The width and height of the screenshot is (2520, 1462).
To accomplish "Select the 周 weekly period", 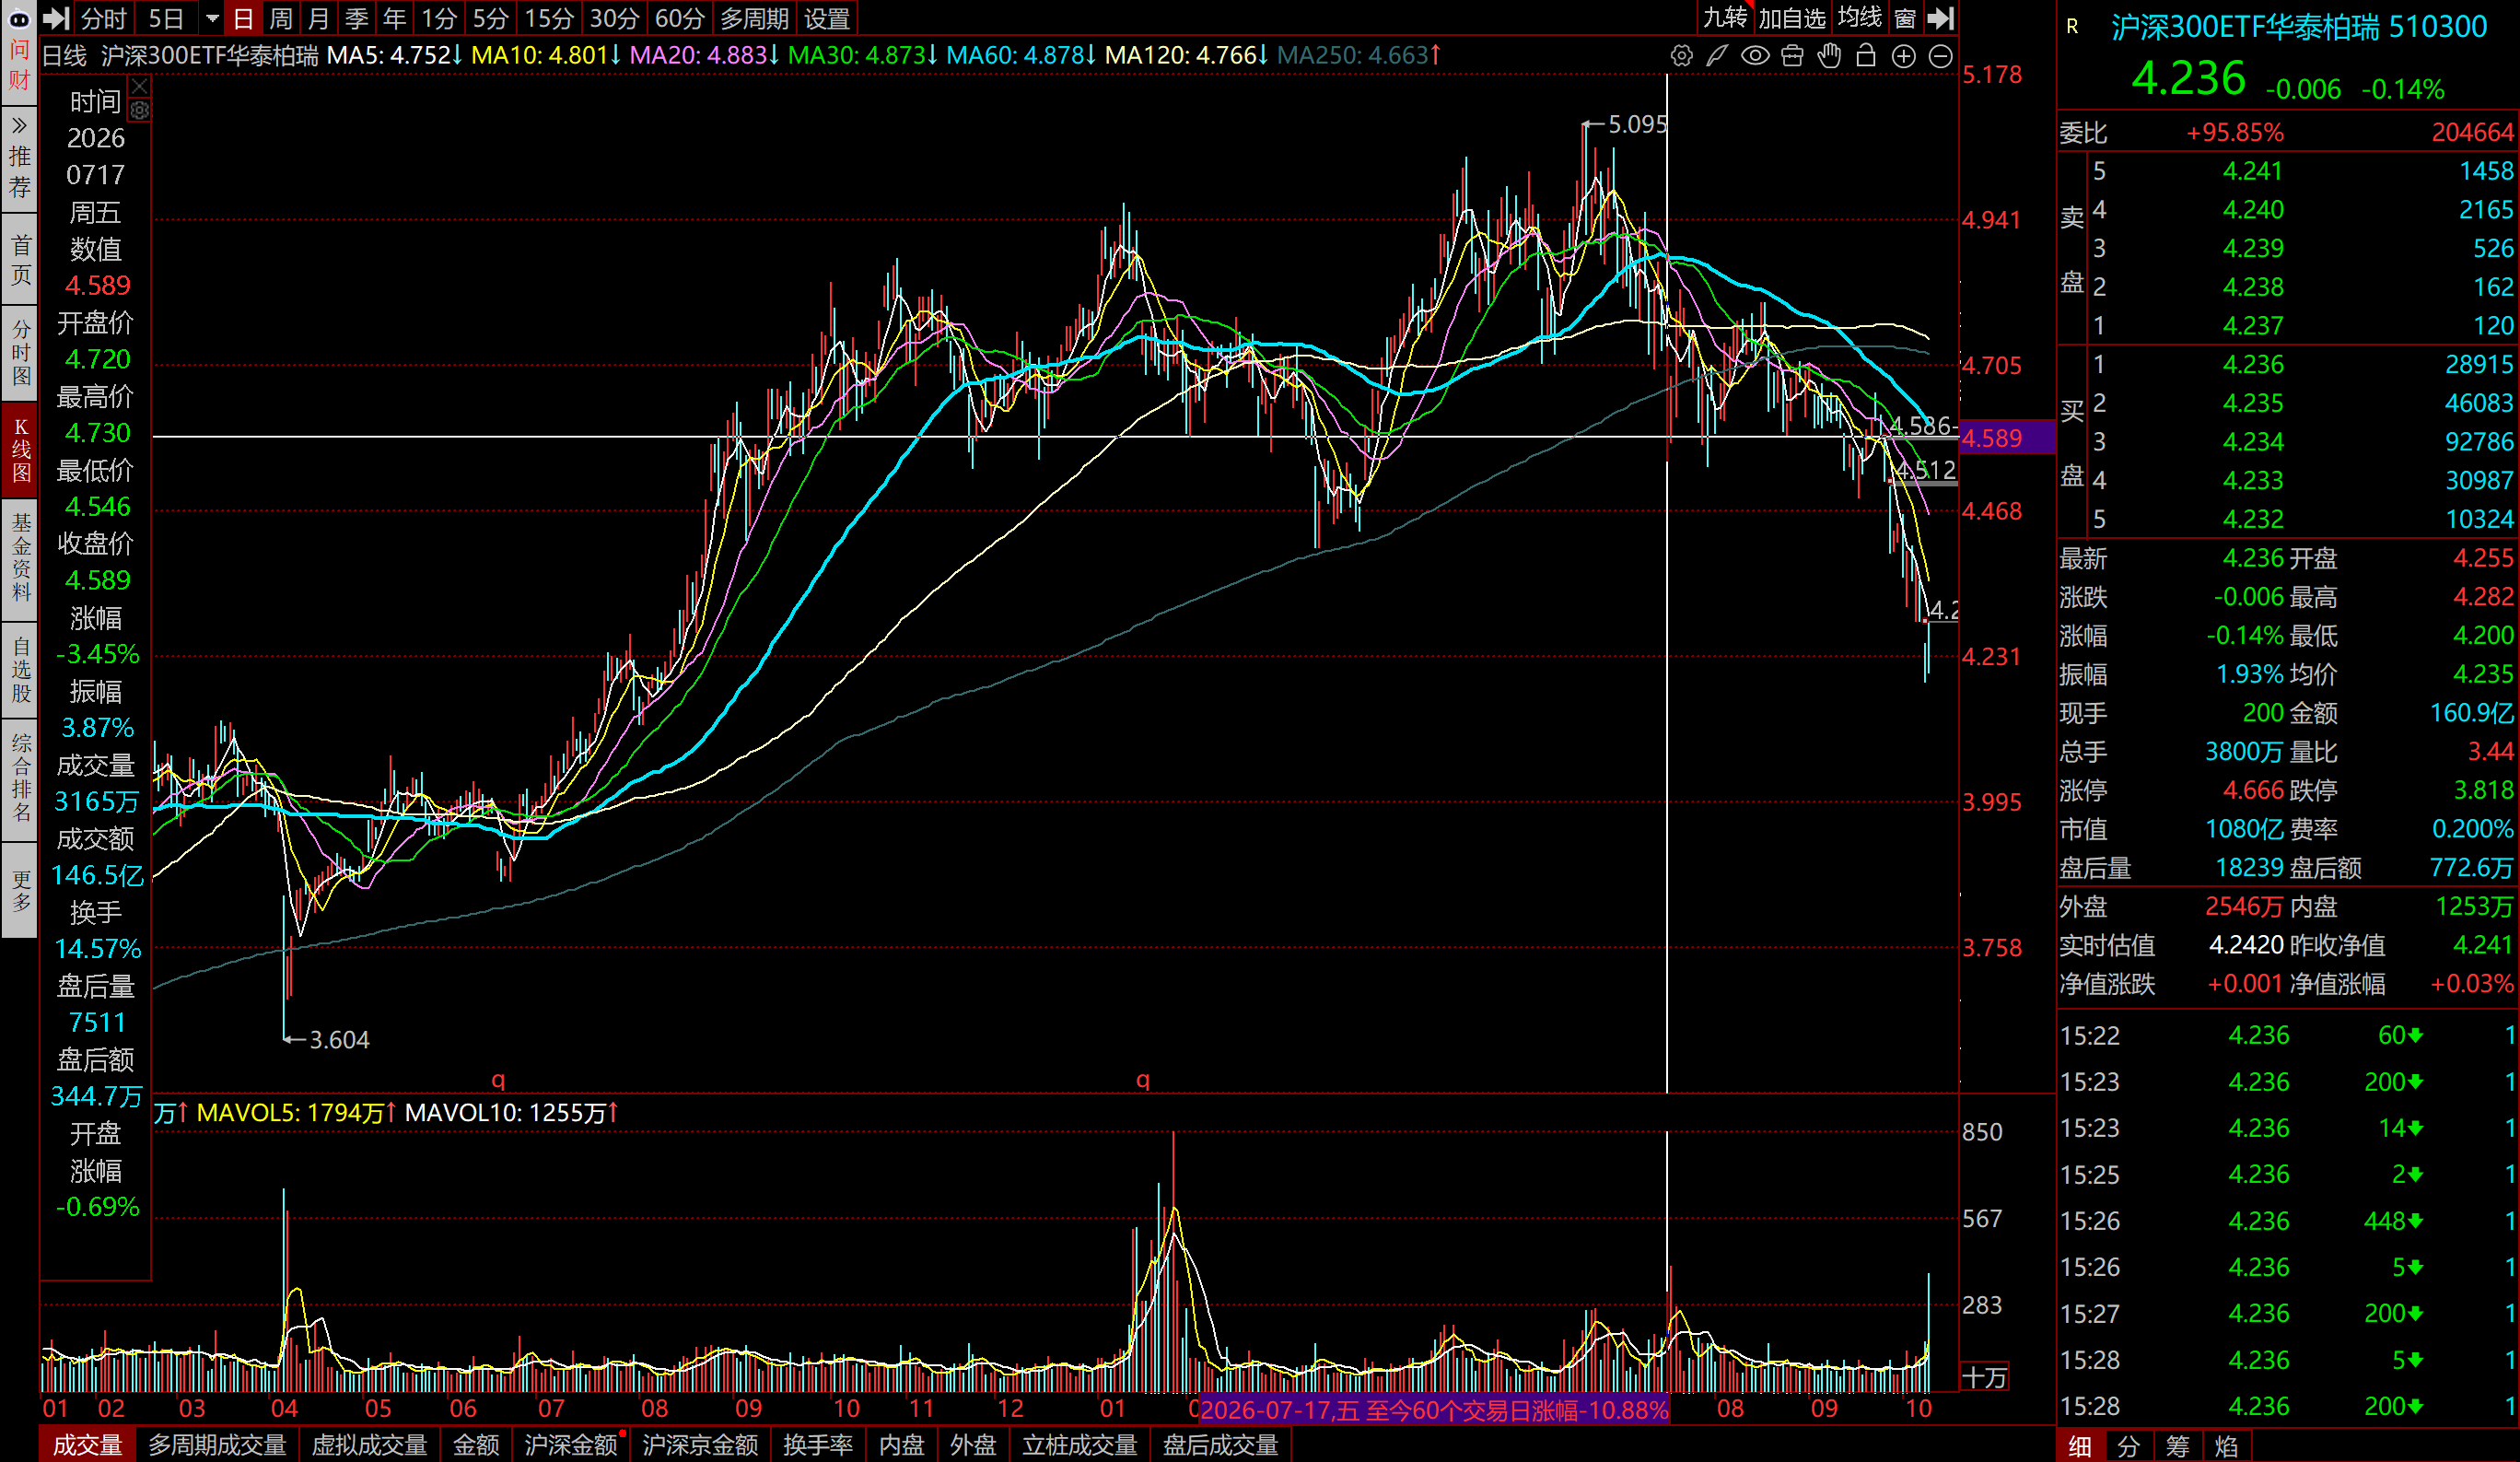I will point(281,18).
